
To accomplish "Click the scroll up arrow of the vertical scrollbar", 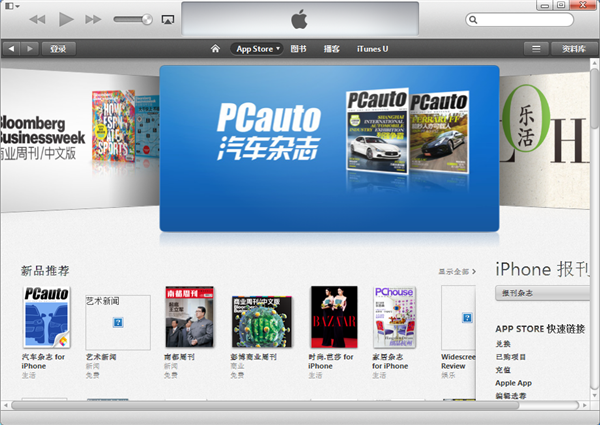I will pos(594,62).
